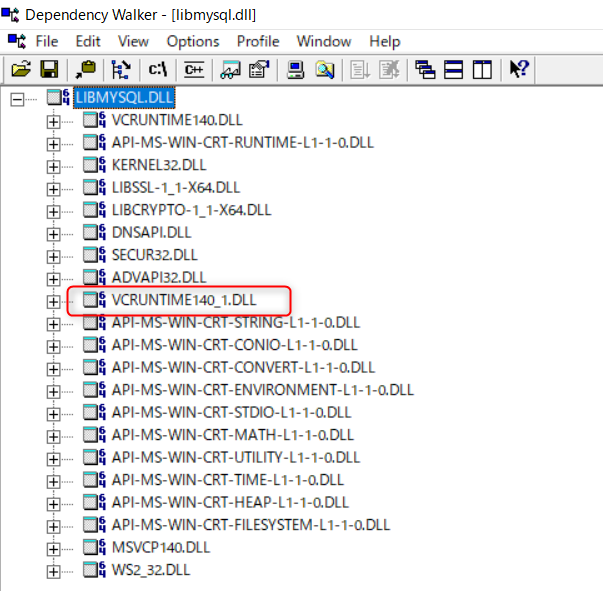
Task: Select API-MS-WIN-CRT-FILESYSTEM-L1-1-0.DLL entry
Action: coord(251,524)
